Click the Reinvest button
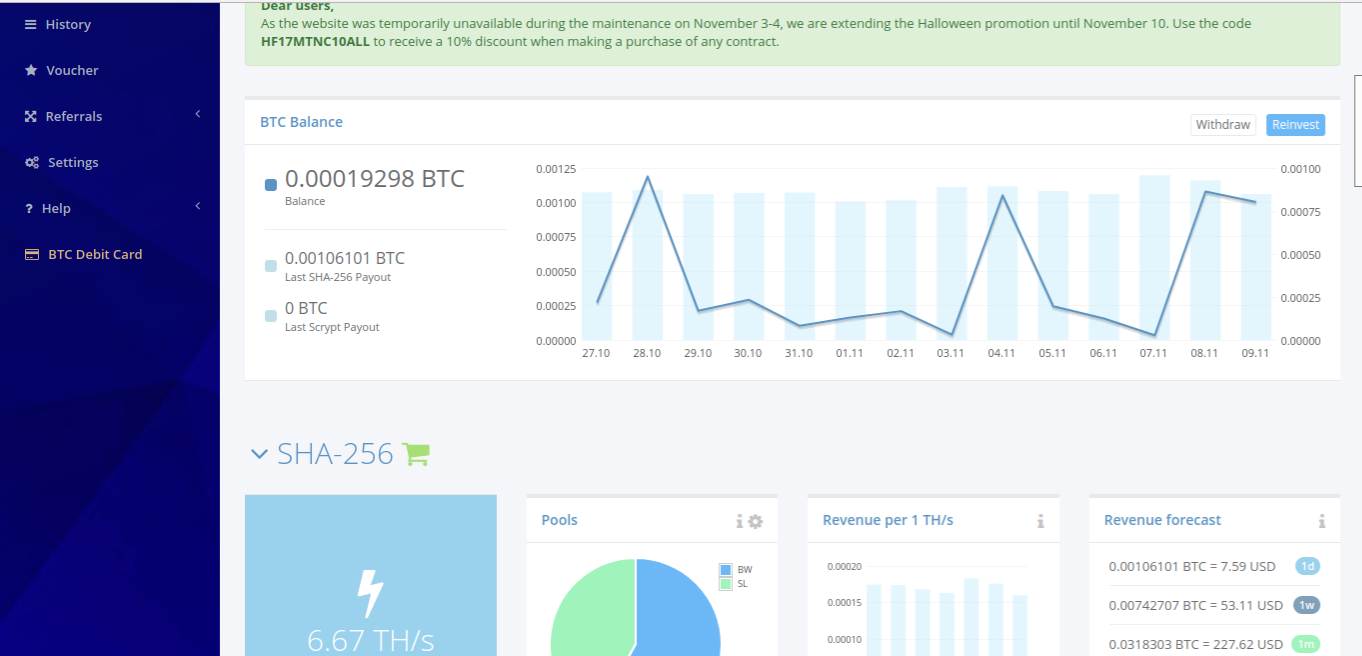Viewport: 1362px width, 656px height. pyautogui.click(x=1296, y=125)
